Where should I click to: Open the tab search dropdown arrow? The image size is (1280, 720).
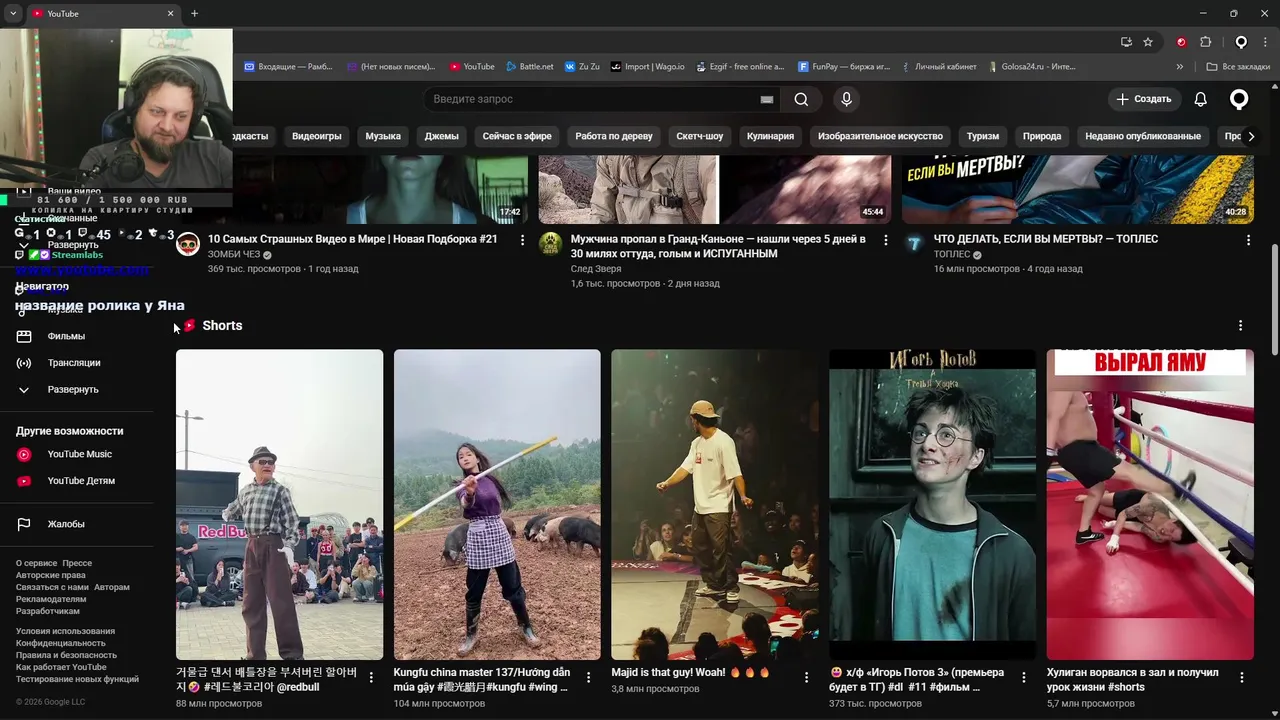tap(12, 13)
